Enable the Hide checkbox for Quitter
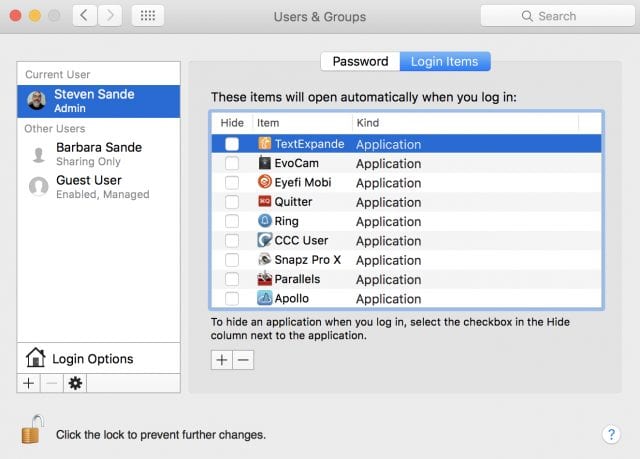The image size is (640, 459). [232, 202]
